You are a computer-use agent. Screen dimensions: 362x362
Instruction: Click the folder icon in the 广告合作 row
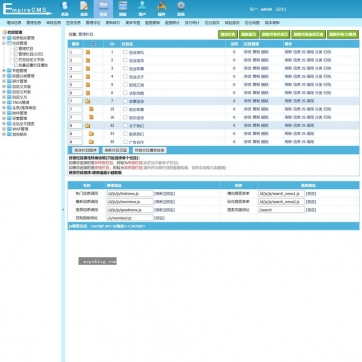(91, 142)
